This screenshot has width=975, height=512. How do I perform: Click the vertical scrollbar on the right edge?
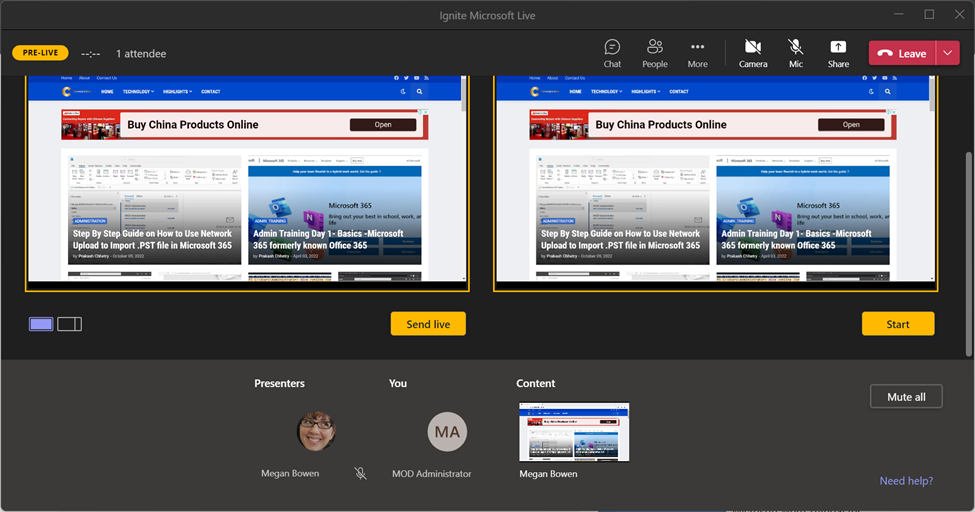[x=968, y=254]
